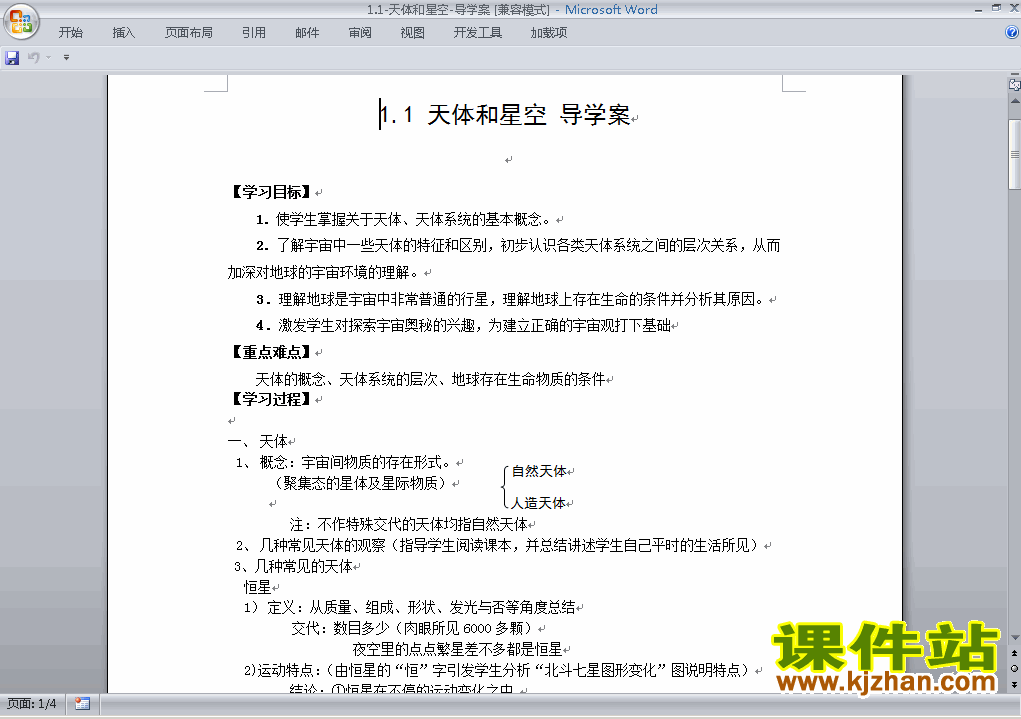Viewport: 1021px width, 719px height.
Task: Open the 开发工具 ribbon tab
Action: point(478,33)
